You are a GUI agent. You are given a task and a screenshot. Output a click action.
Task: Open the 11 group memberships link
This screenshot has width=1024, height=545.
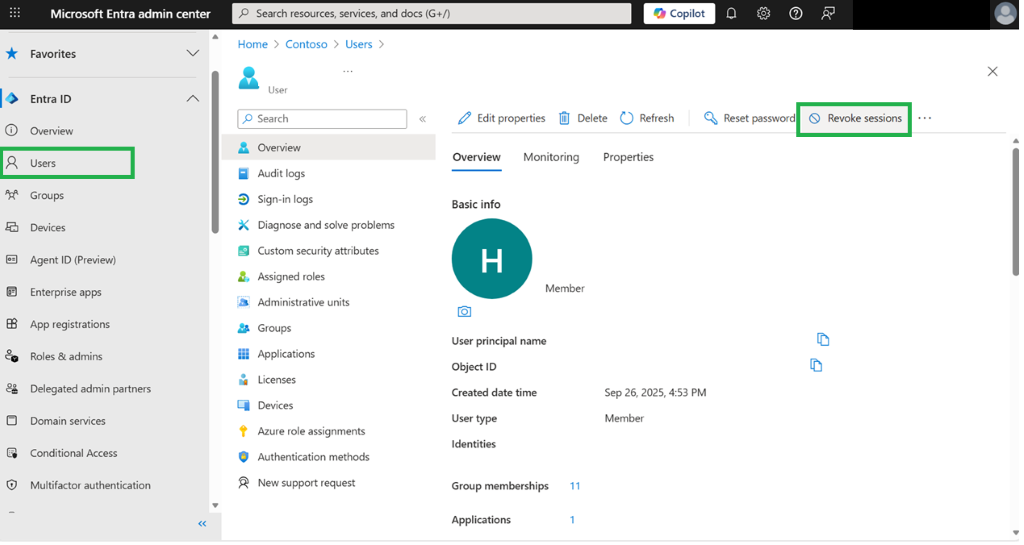(x=575, y=486)
